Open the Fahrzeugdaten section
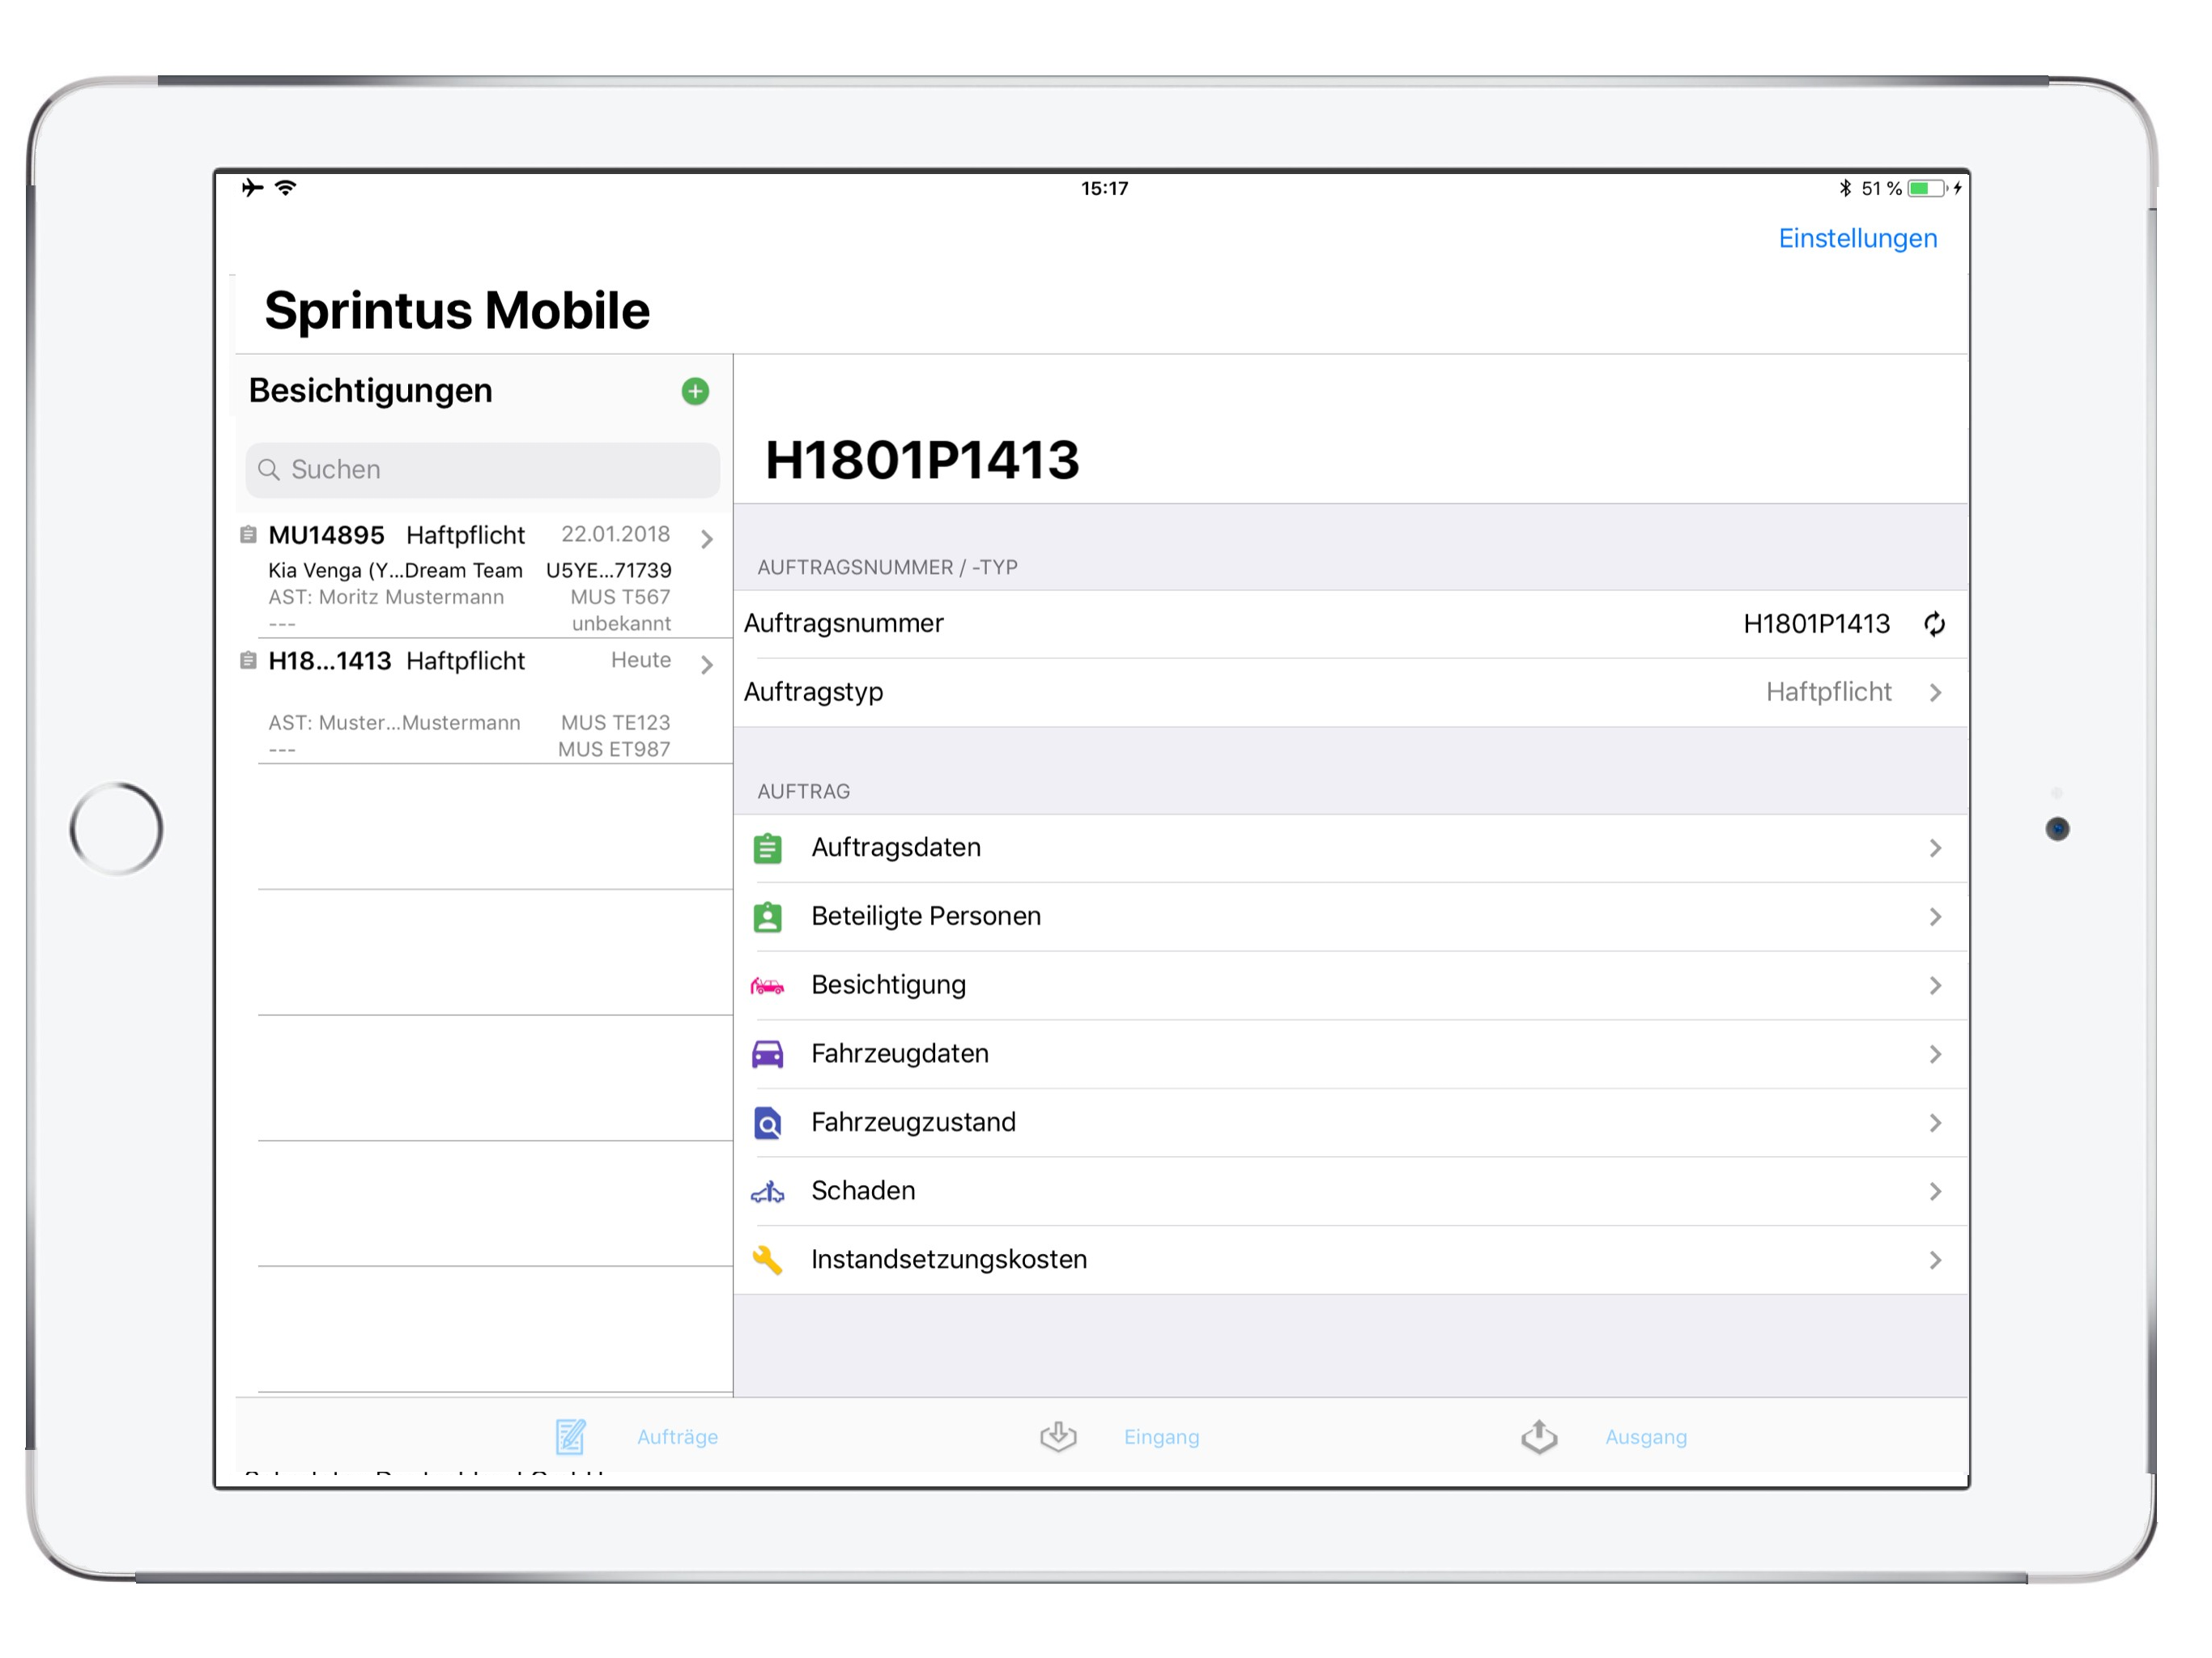The height and width of the screenshot is (1658, 2212). (1350, 1054)
